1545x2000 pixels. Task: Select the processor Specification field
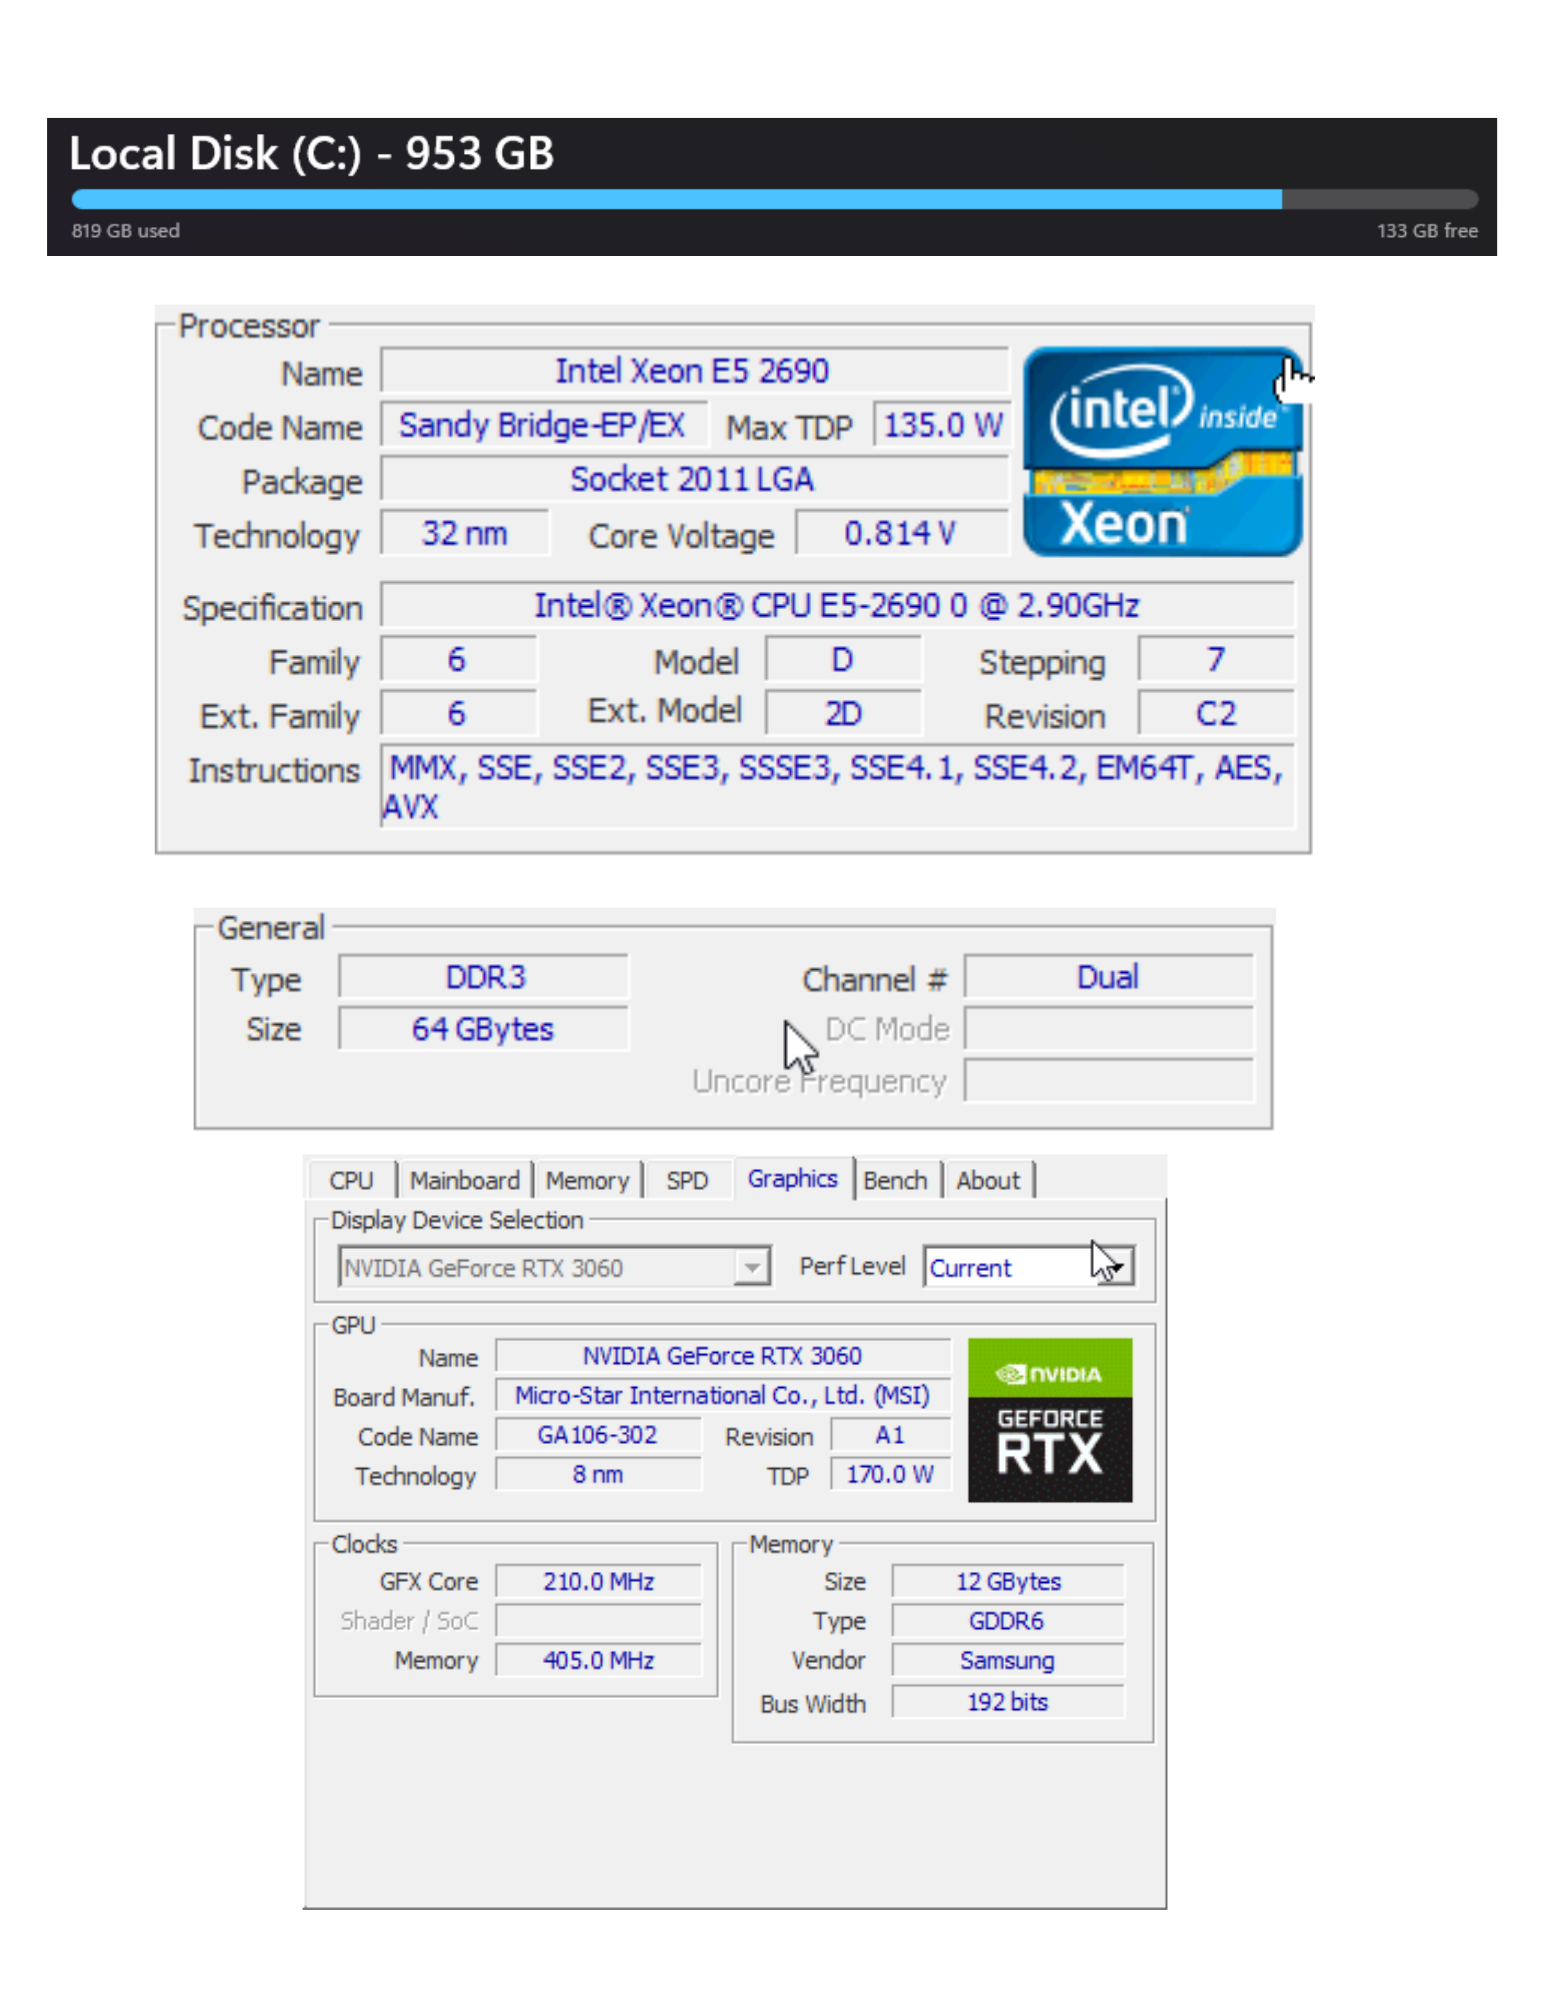[x=836, y=605]
